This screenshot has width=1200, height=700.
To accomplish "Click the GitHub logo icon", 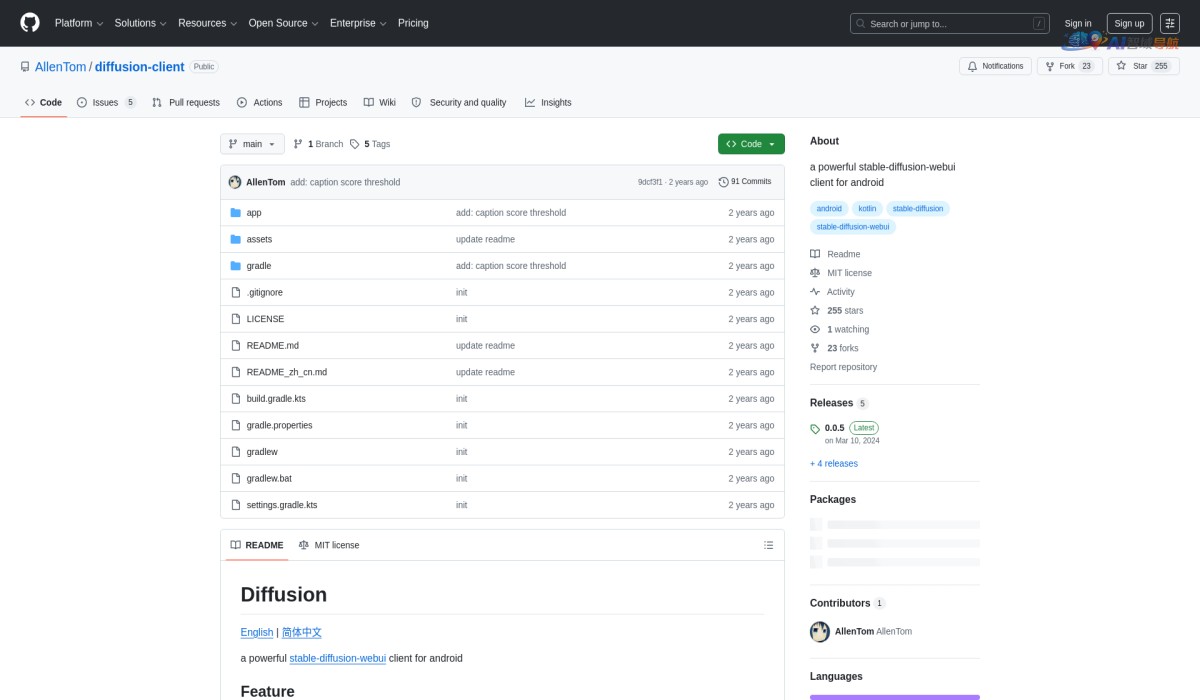I will point(30,23).
